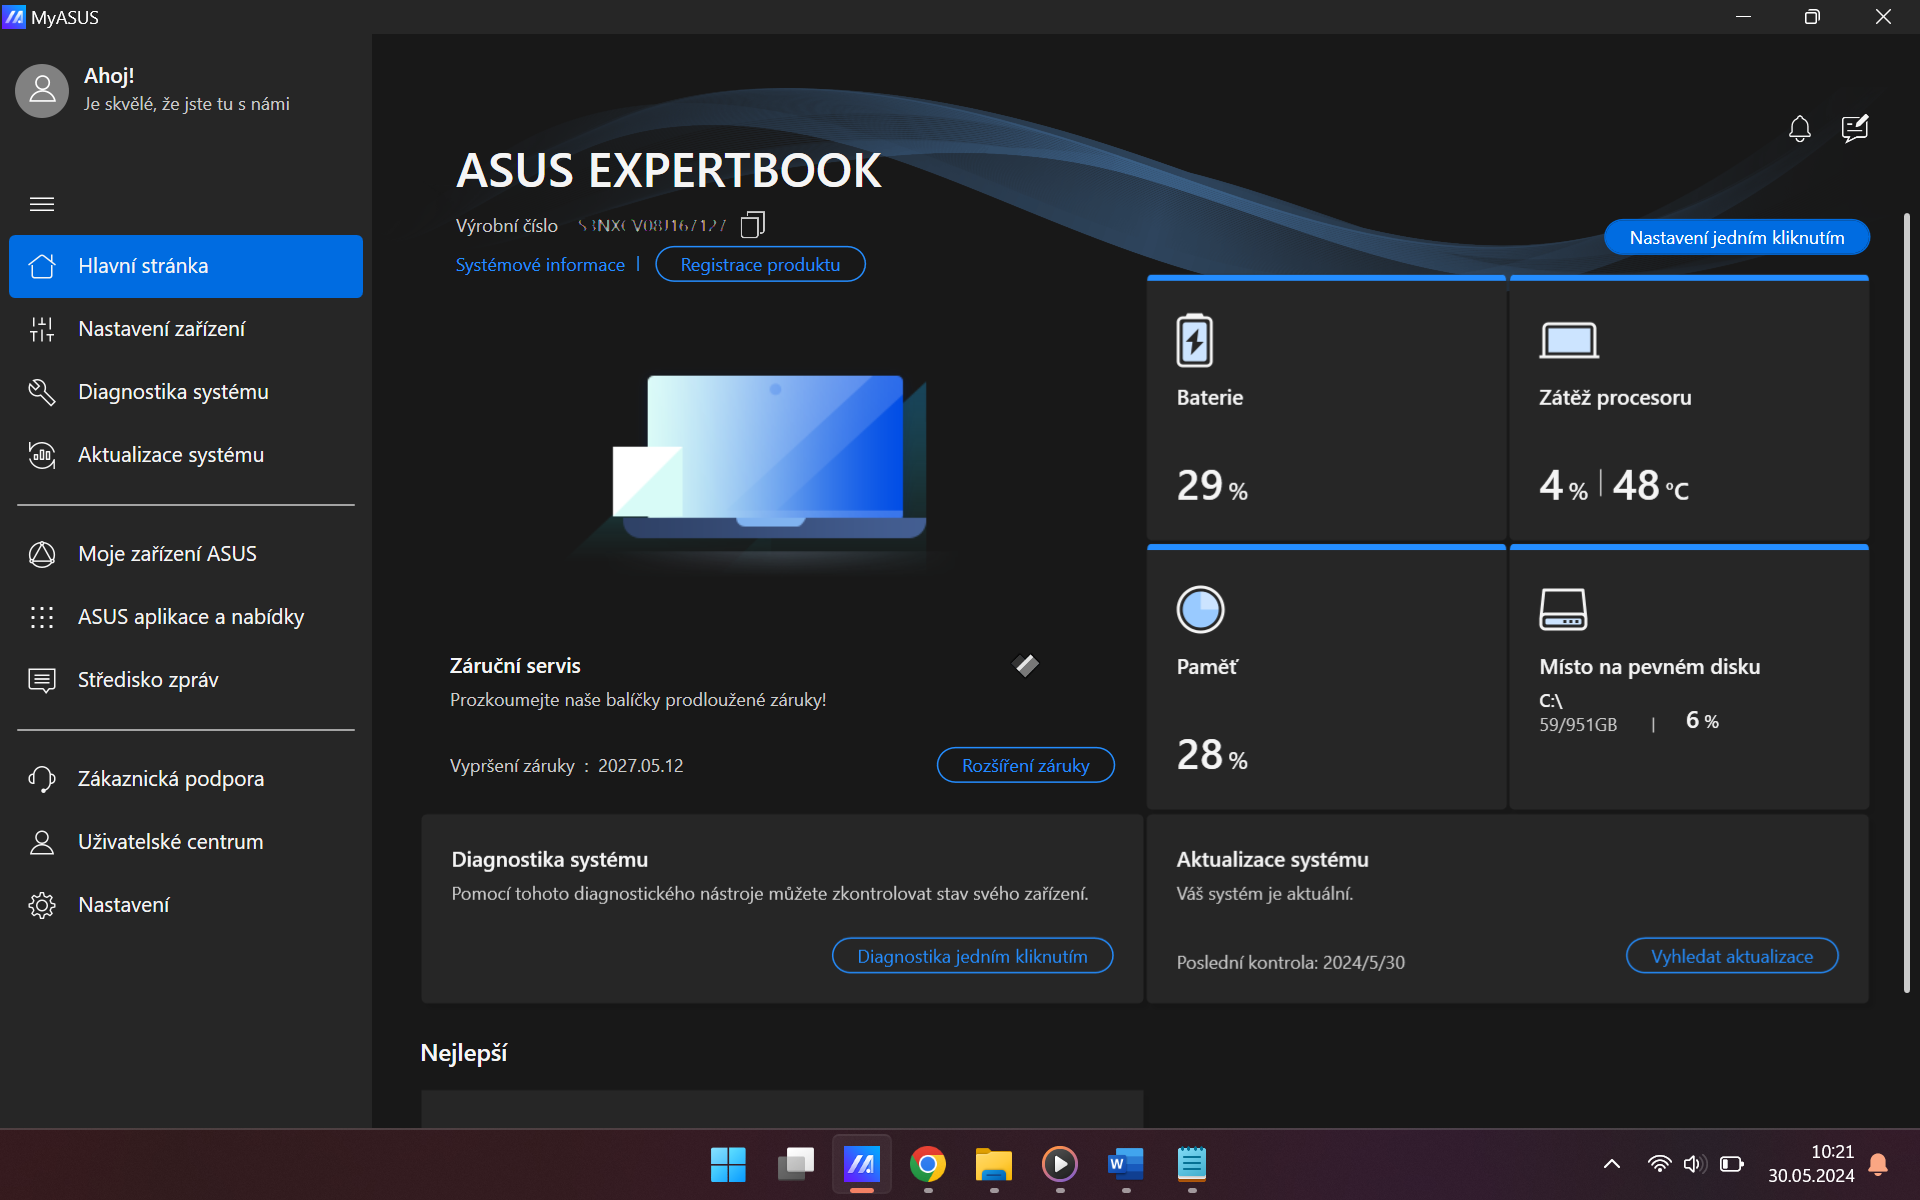
Task: Open clock and date in taskbar
Action: (x=1811, y=1164)
